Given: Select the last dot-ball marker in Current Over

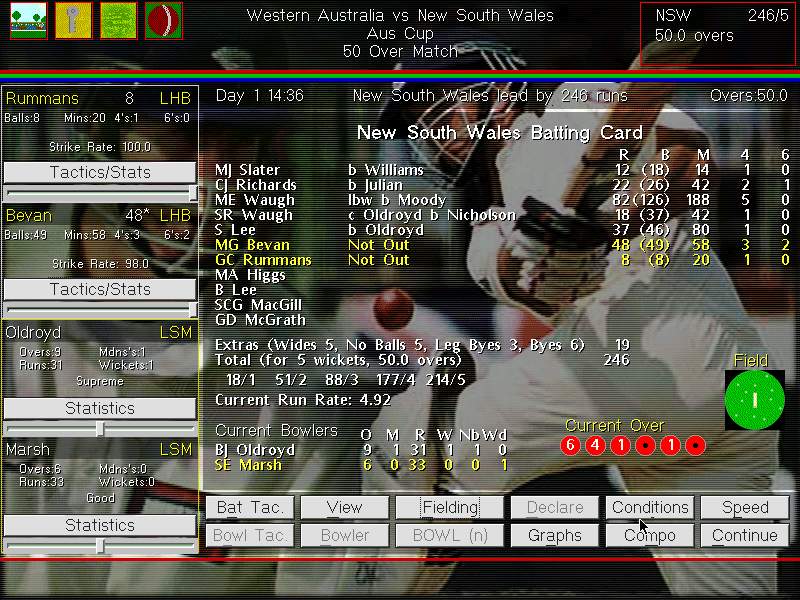Looking at the screenshot, I should (696, 445).
